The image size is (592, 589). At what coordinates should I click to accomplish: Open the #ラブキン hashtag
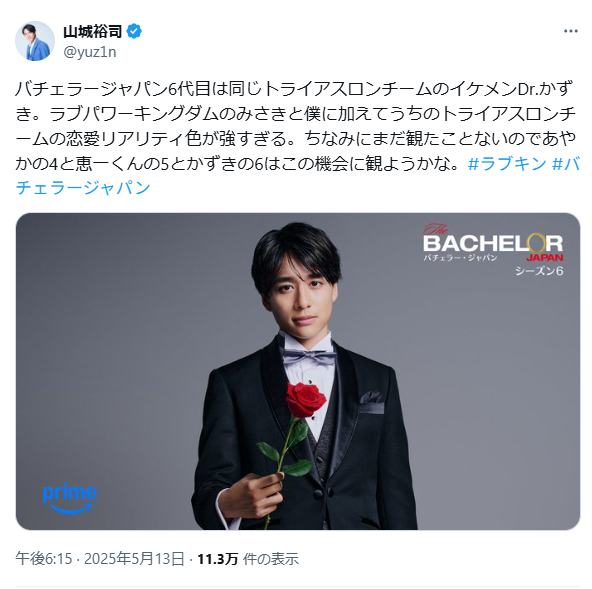pos(507,163)
